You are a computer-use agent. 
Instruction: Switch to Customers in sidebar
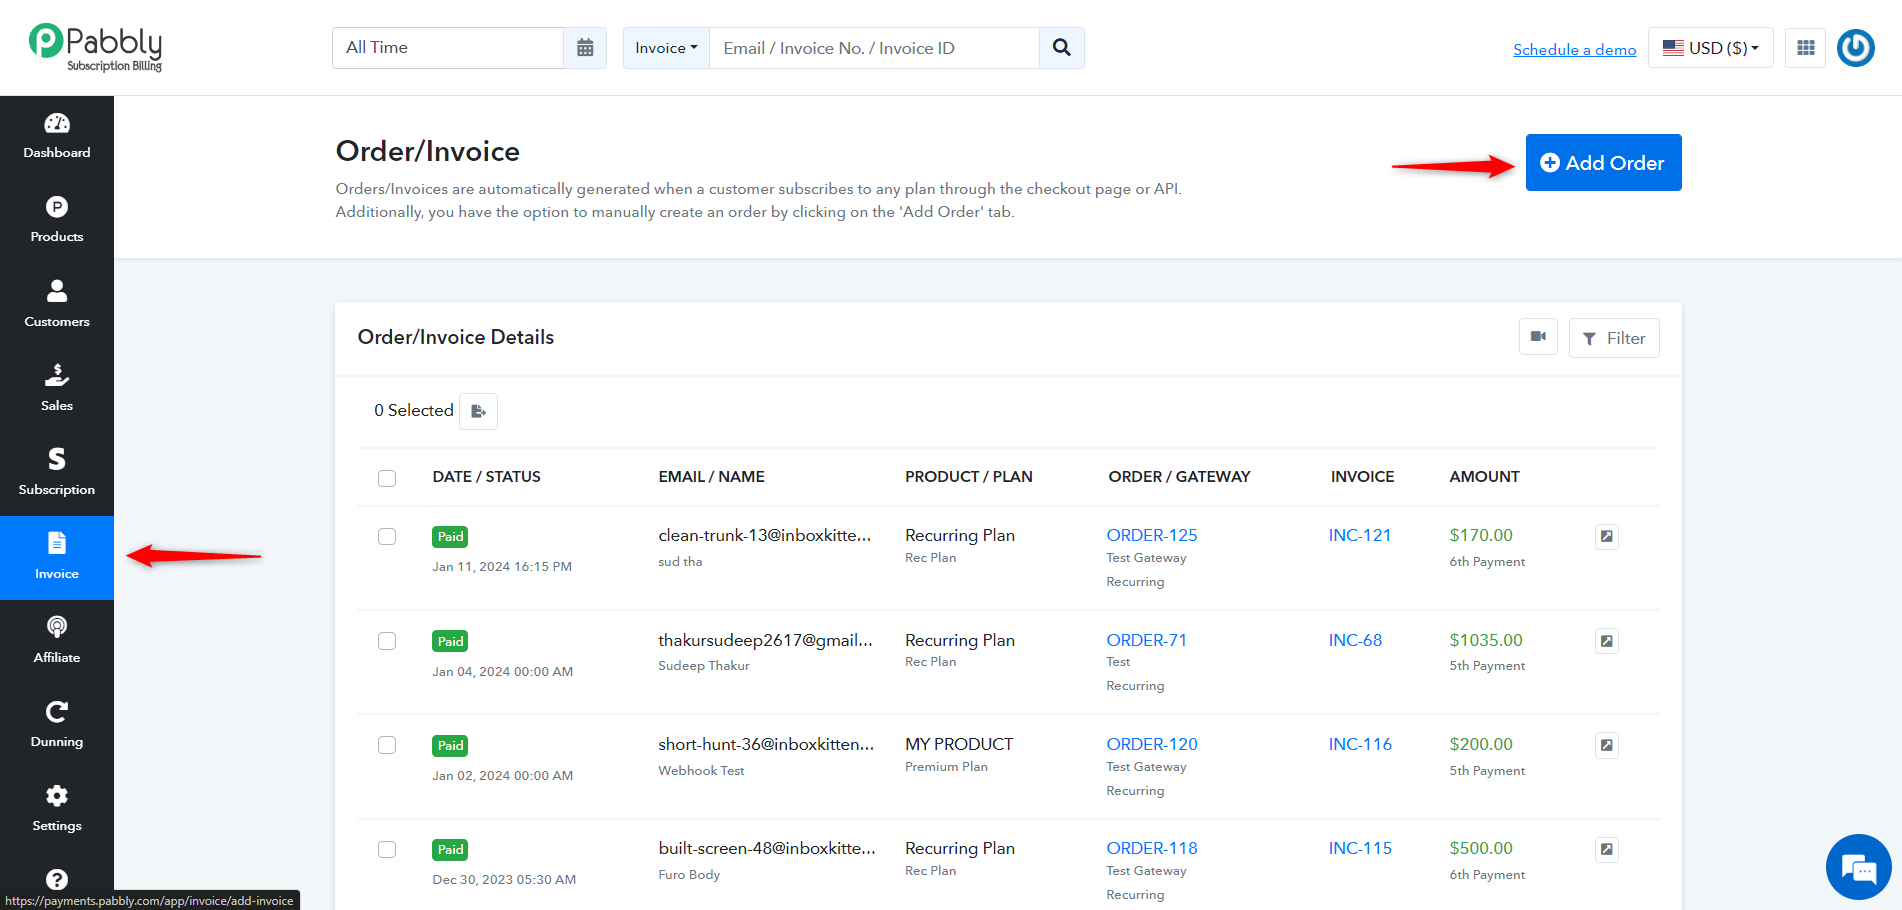coord(57,305)
